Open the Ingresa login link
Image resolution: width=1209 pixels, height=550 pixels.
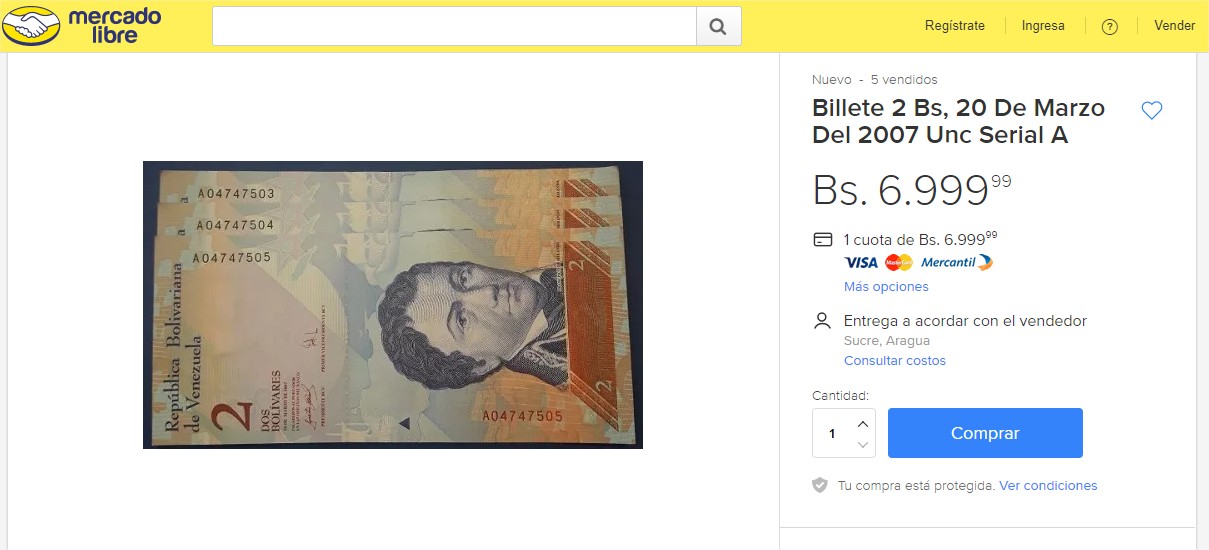point(1043,26)
